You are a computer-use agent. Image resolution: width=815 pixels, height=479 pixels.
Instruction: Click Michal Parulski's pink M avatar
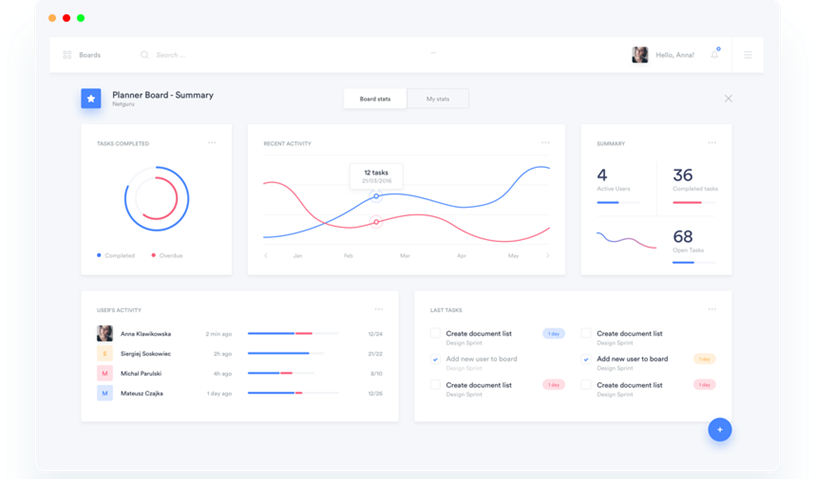point(104,373)
